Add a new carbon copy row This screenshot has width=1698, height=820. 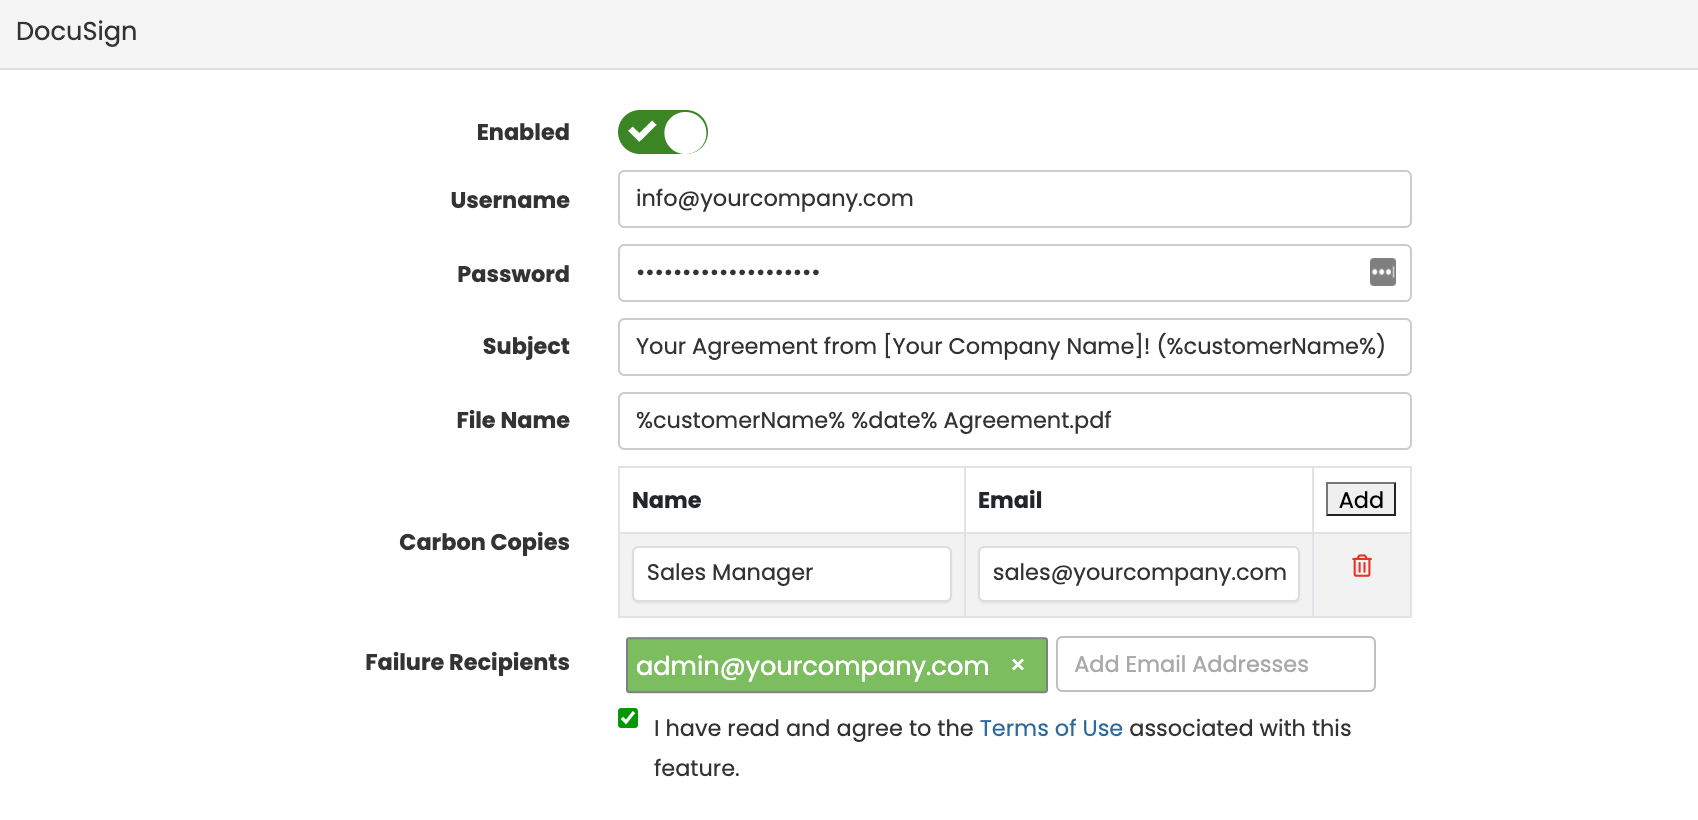(x=1360, y=500)
